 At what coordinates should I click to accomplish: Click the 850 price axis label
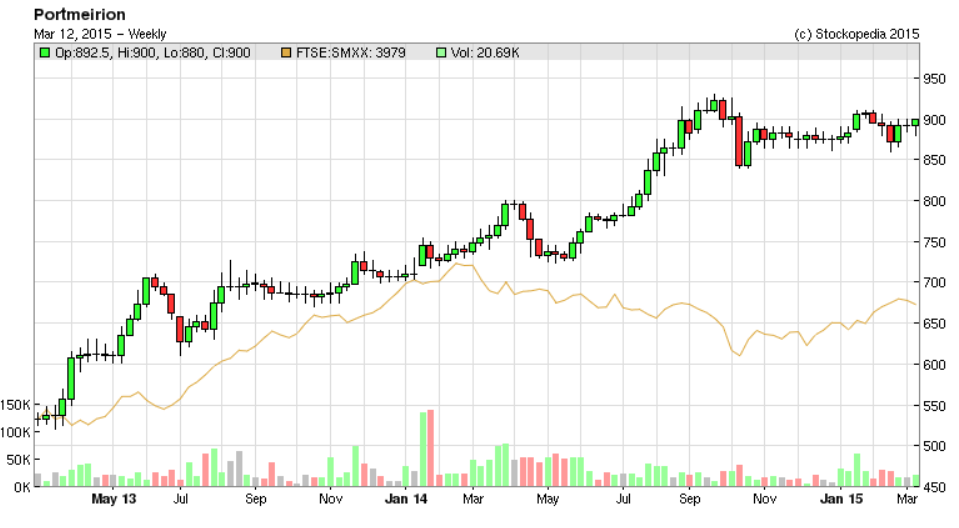934,160
